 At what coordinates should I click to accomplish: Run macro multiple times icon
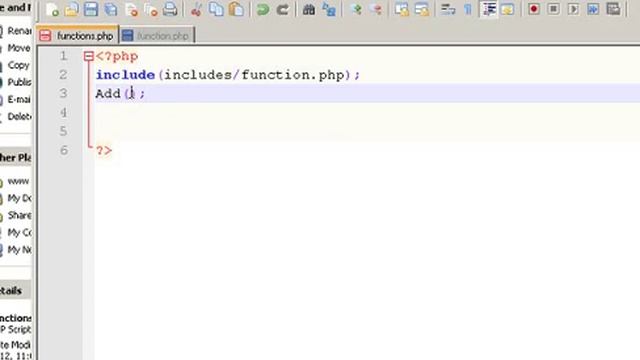(593, 9)
